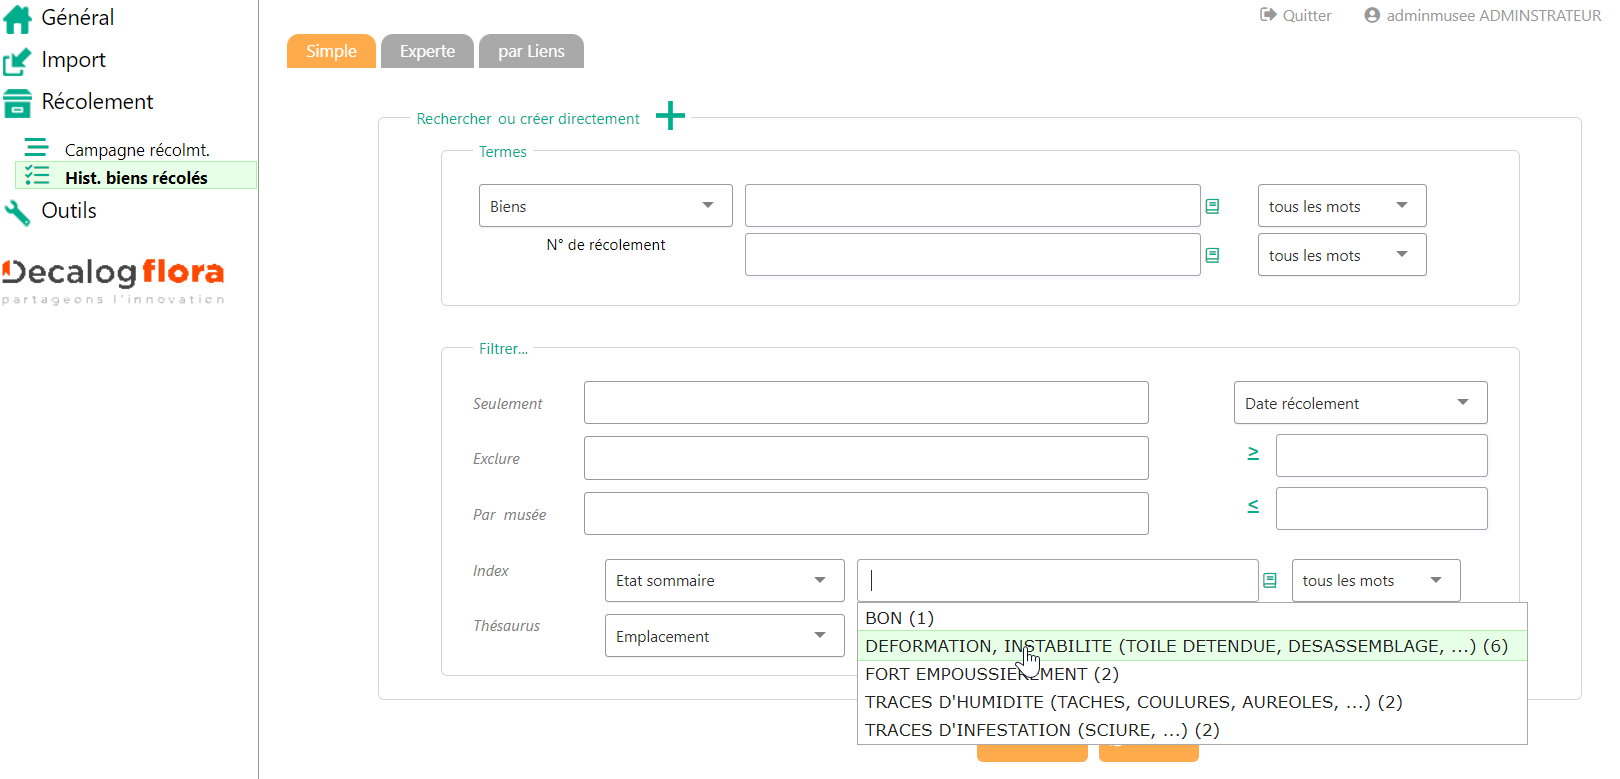1620x779 pixels.
Task: Click Quitter to log out
Action: point(1296,15)
